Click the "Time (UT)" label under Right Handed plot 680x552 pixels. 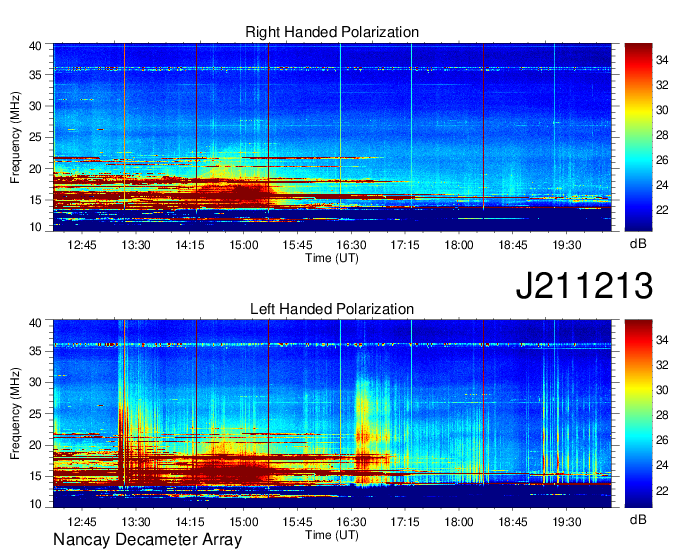point(332,258)
